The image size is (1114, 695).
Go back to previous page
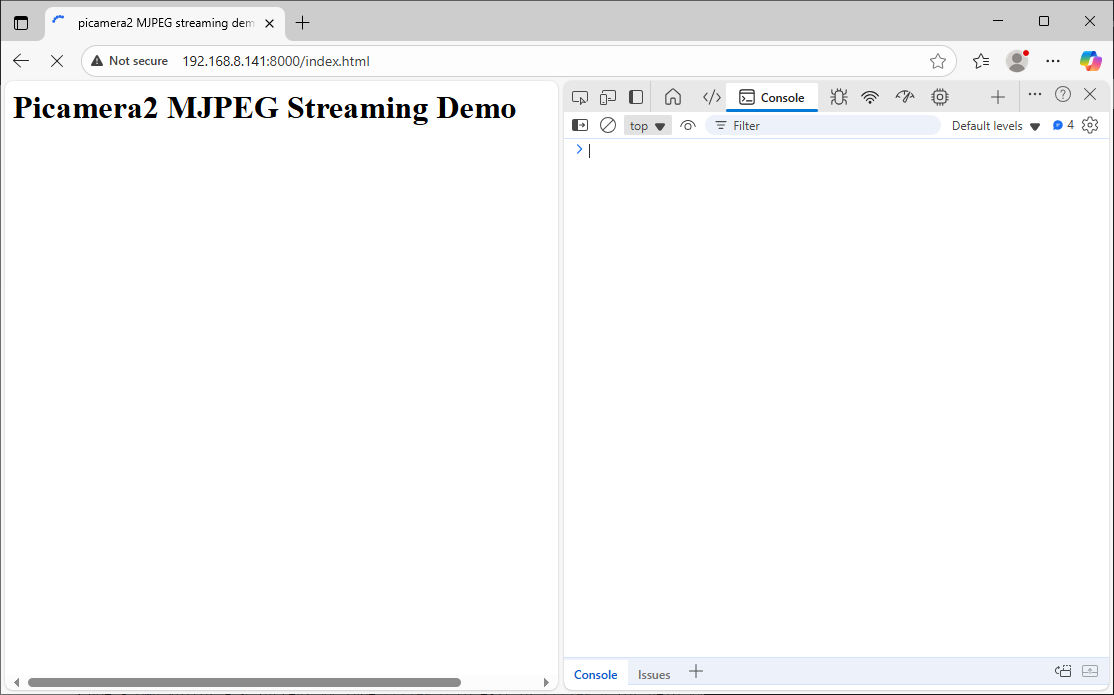[21, 61]
